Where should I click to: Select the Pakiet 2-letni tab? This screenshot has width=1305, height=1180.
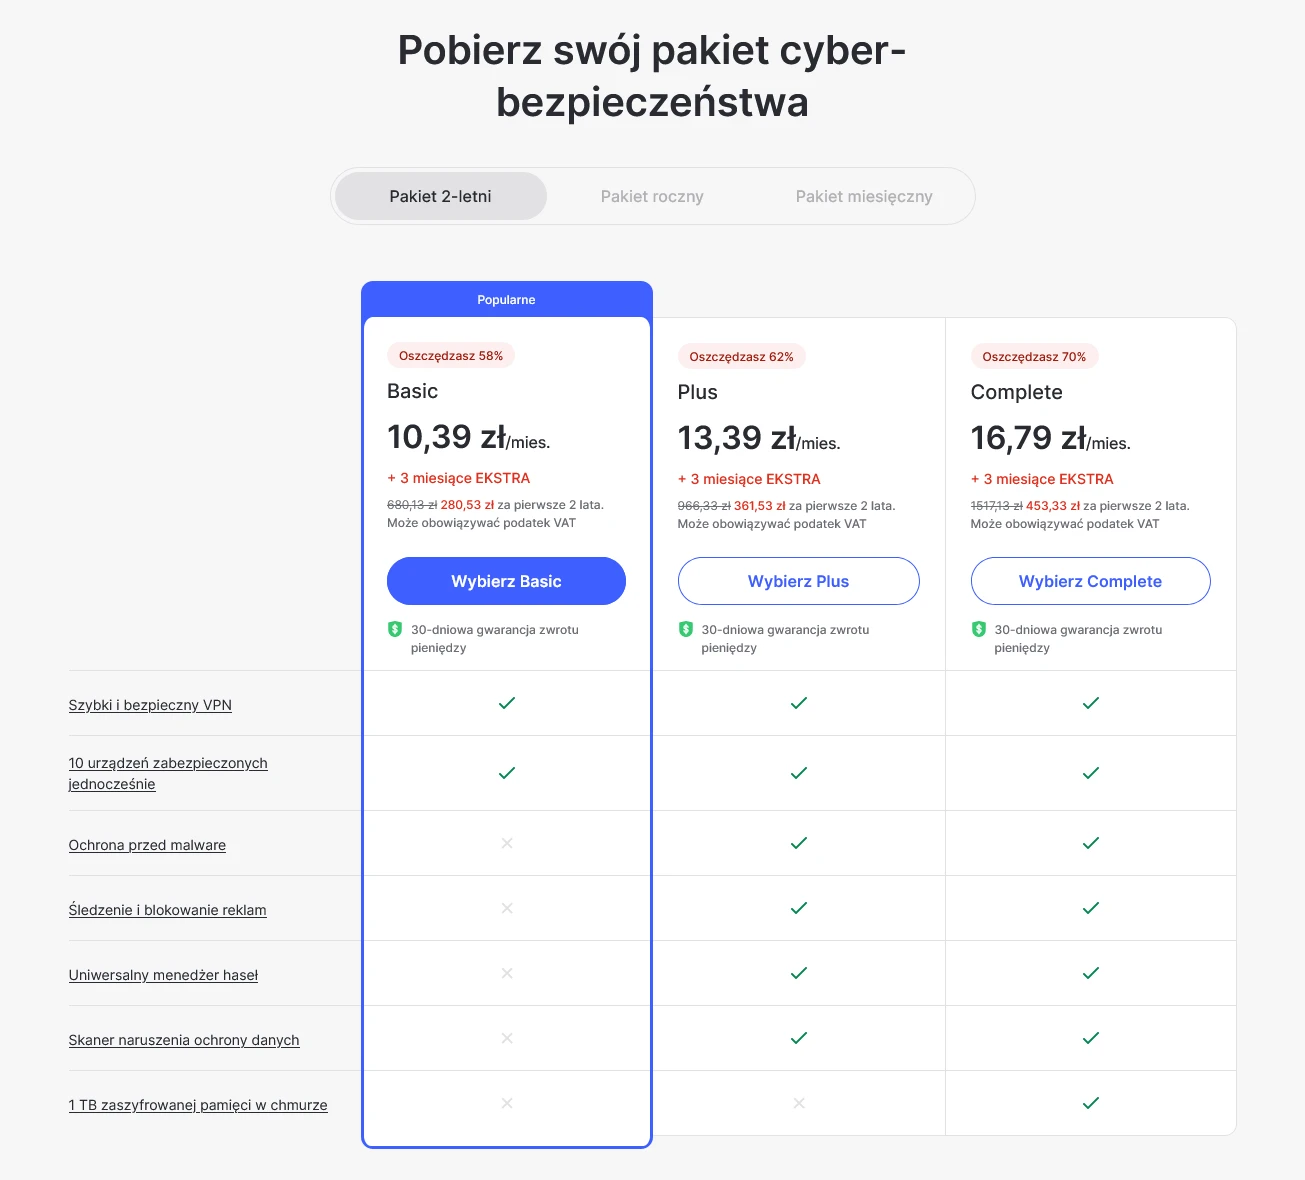click(x=441, y=196)
